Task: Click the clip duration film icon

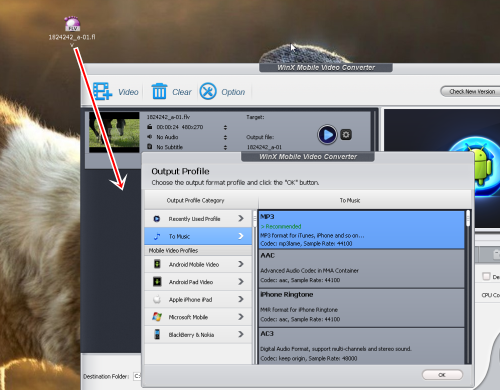Action: (x=150, y=127)
